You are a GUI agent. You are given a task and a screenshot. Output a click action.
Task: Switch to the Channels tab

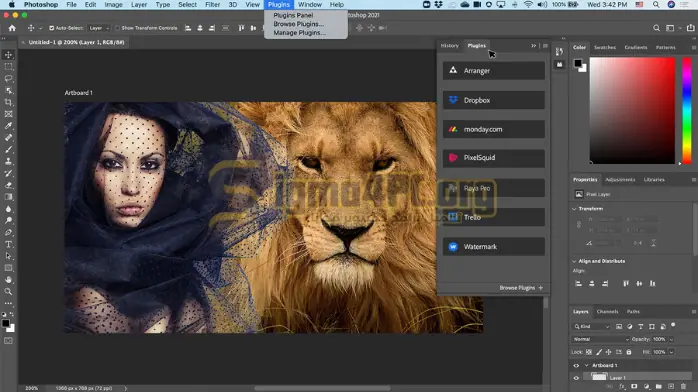point(607,311)
